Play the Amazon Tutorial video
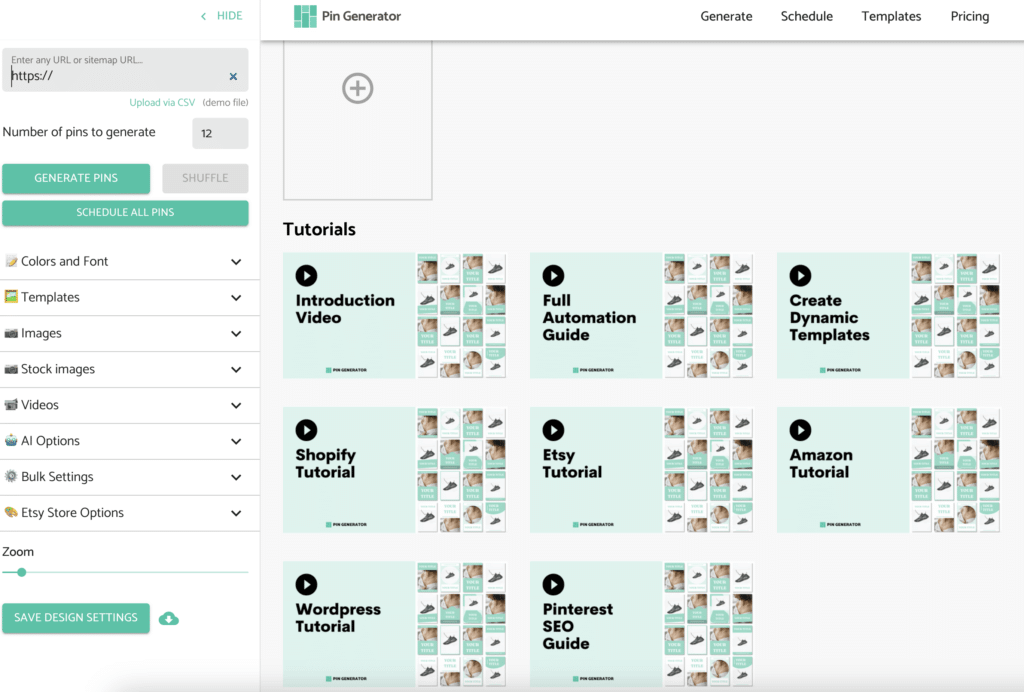 click(800, 430)
